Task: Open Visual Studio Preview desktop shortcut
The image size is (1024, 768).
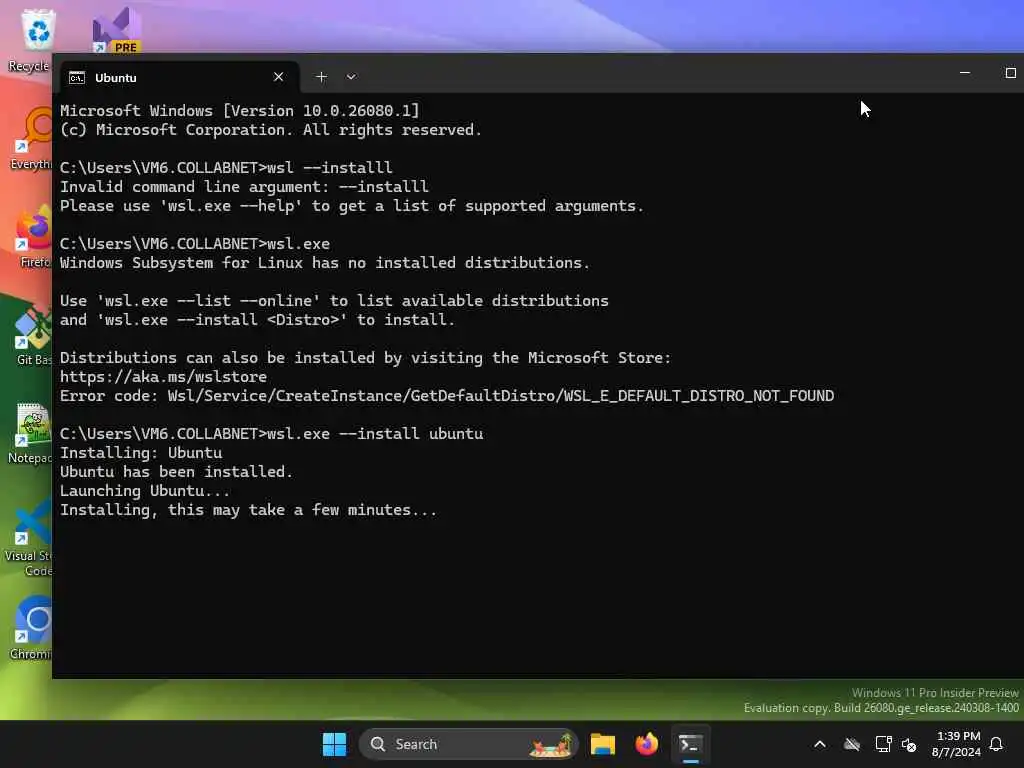Action: pos(118,30)
